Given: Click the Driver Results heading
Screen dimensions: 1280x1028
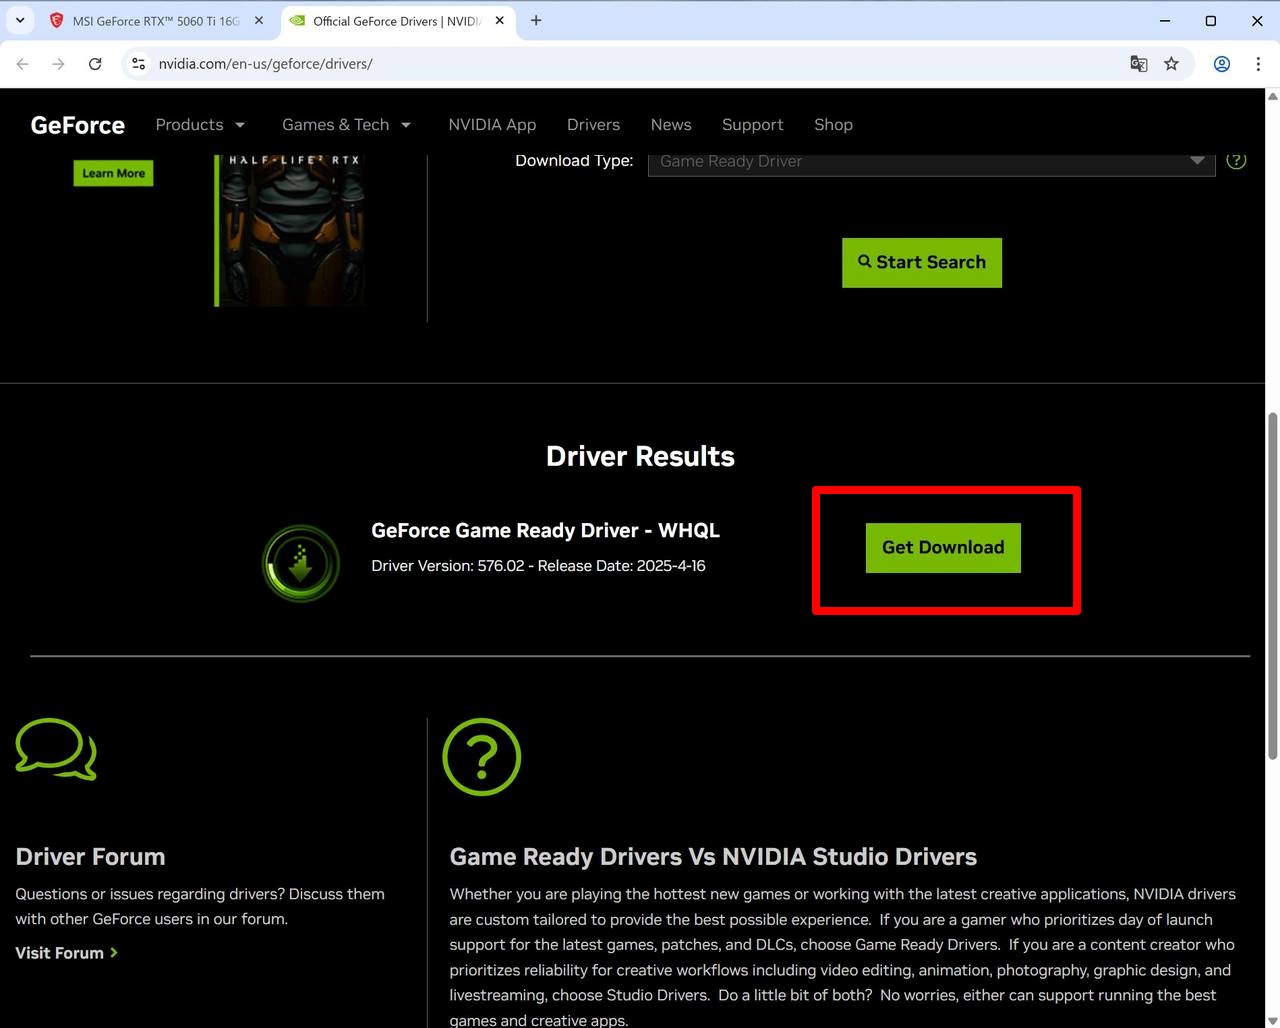Looking at the screenshot, I should pyautogui.click(x=640, y=456).
